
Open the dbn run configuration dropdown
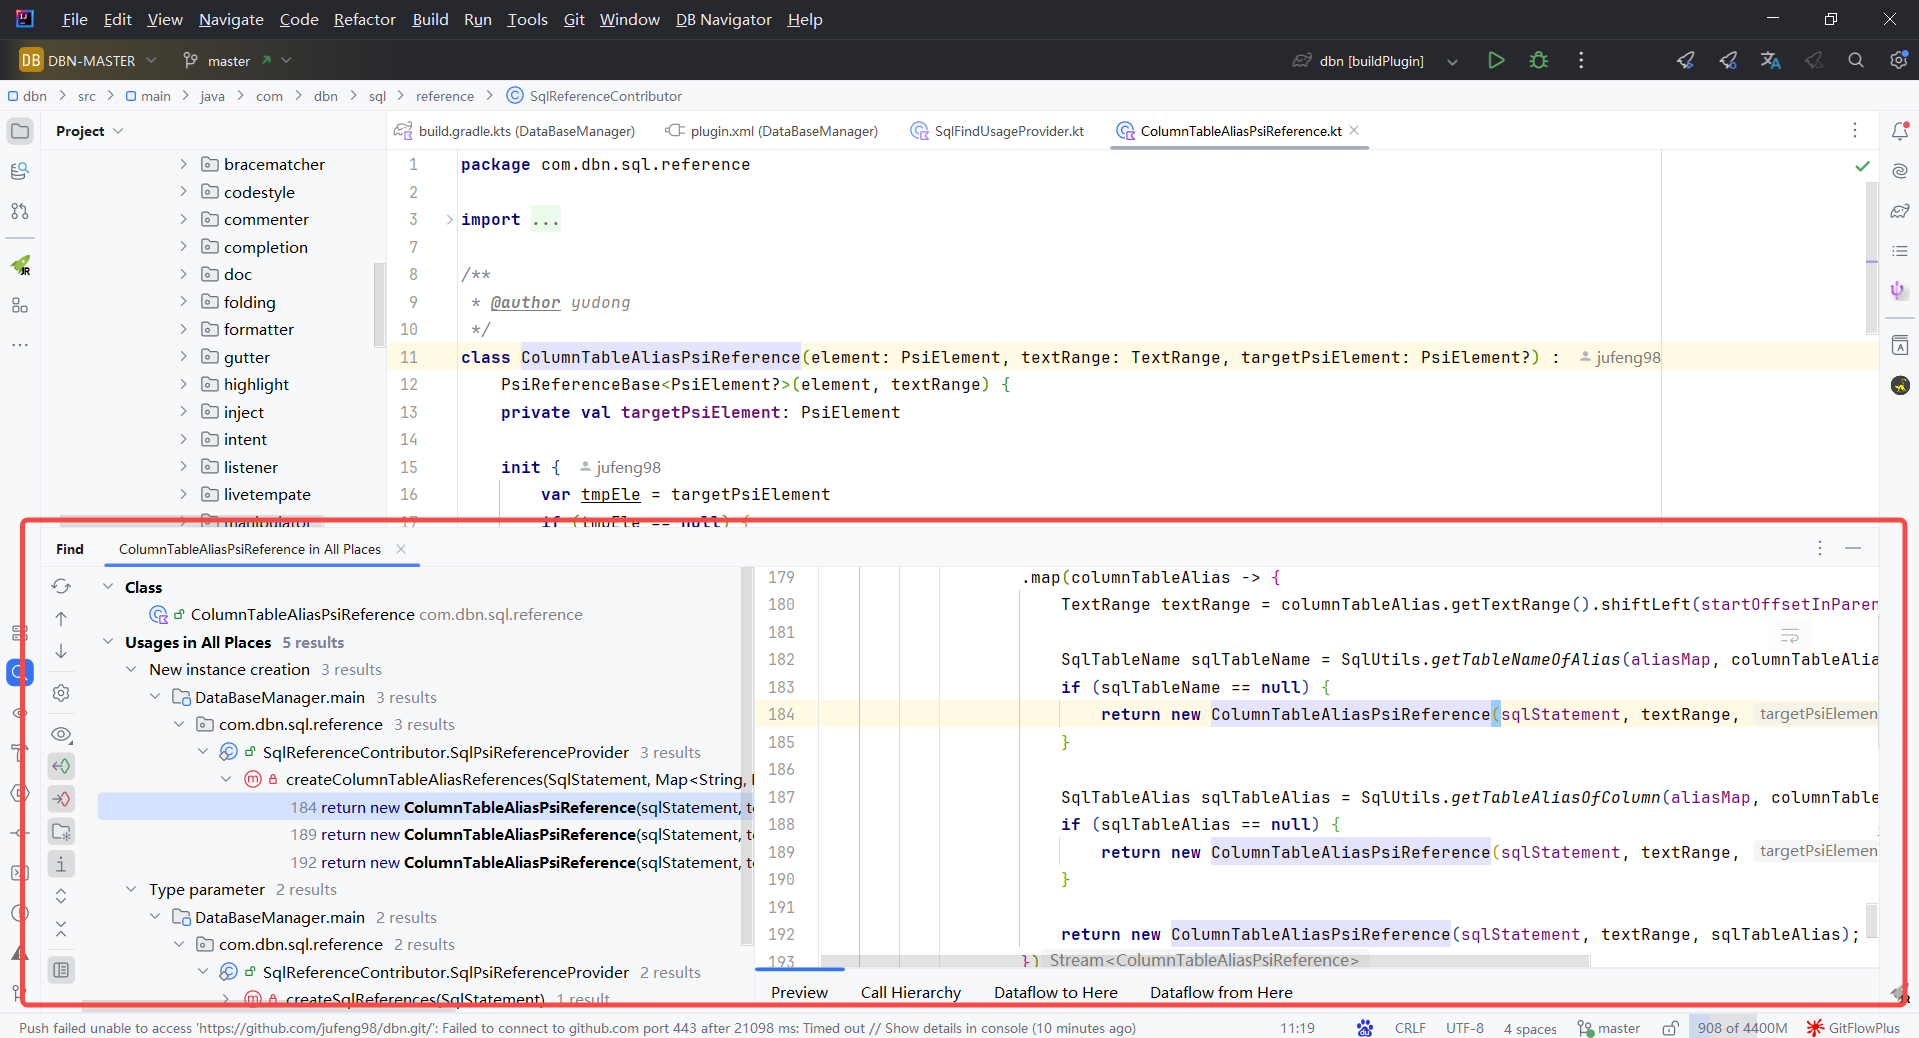click(1452, 62)
